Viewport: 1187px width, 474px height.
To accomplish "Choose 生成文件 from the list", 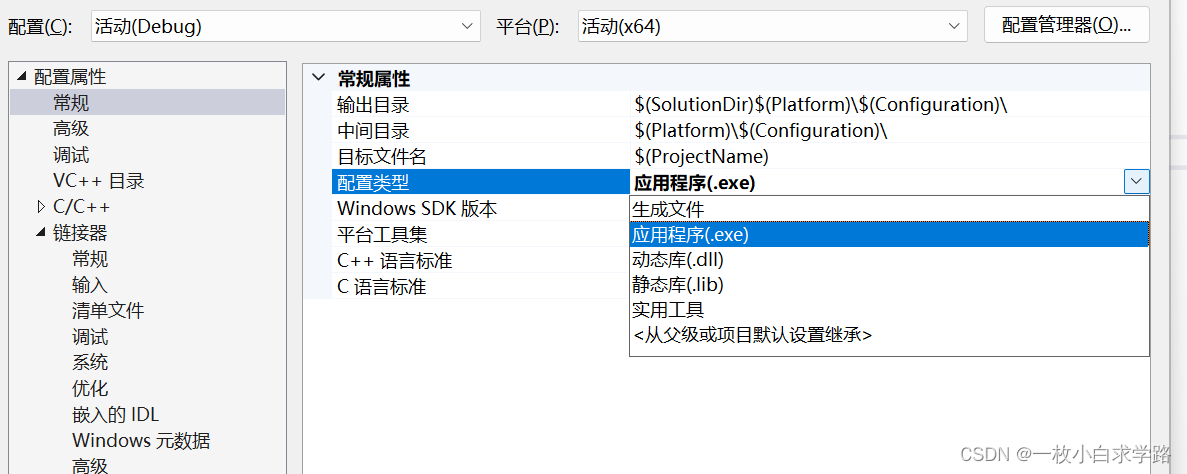I will (x=889, y=209).
